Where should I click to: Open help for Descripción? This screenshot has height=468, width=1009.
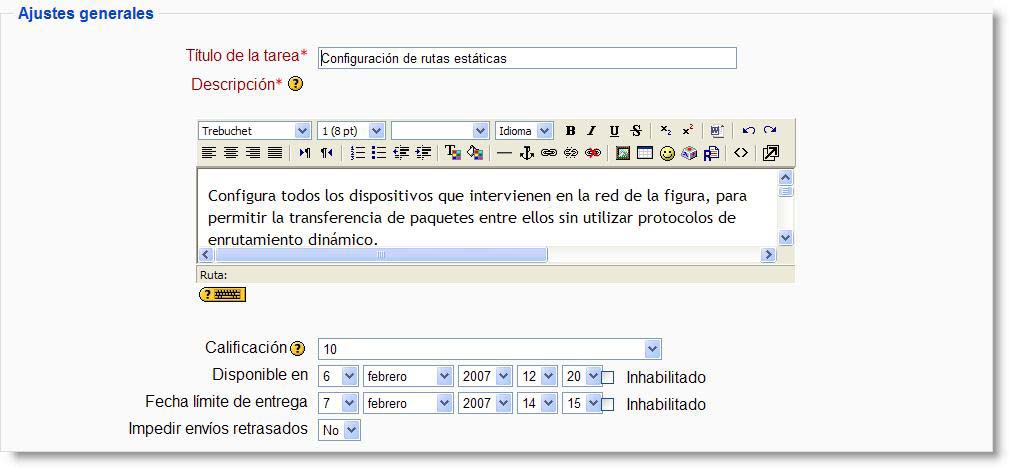(x=295, y=84)
